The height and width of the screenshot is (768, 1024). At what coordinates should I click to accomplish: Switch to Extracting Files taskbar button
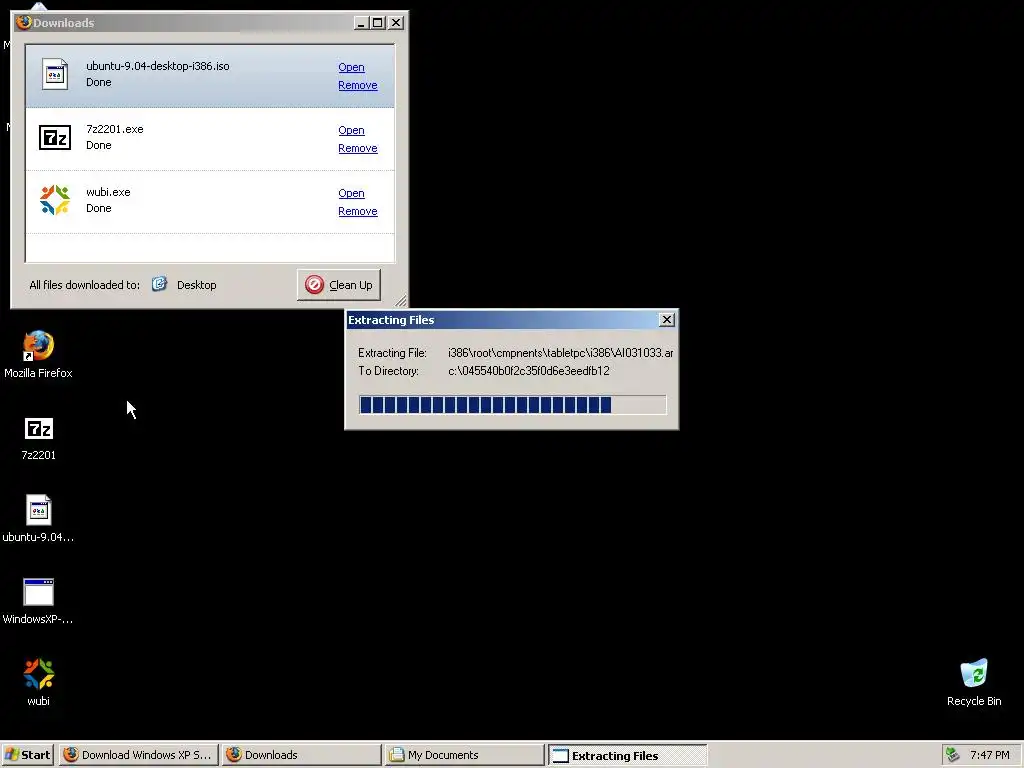(x=628, y=756)
